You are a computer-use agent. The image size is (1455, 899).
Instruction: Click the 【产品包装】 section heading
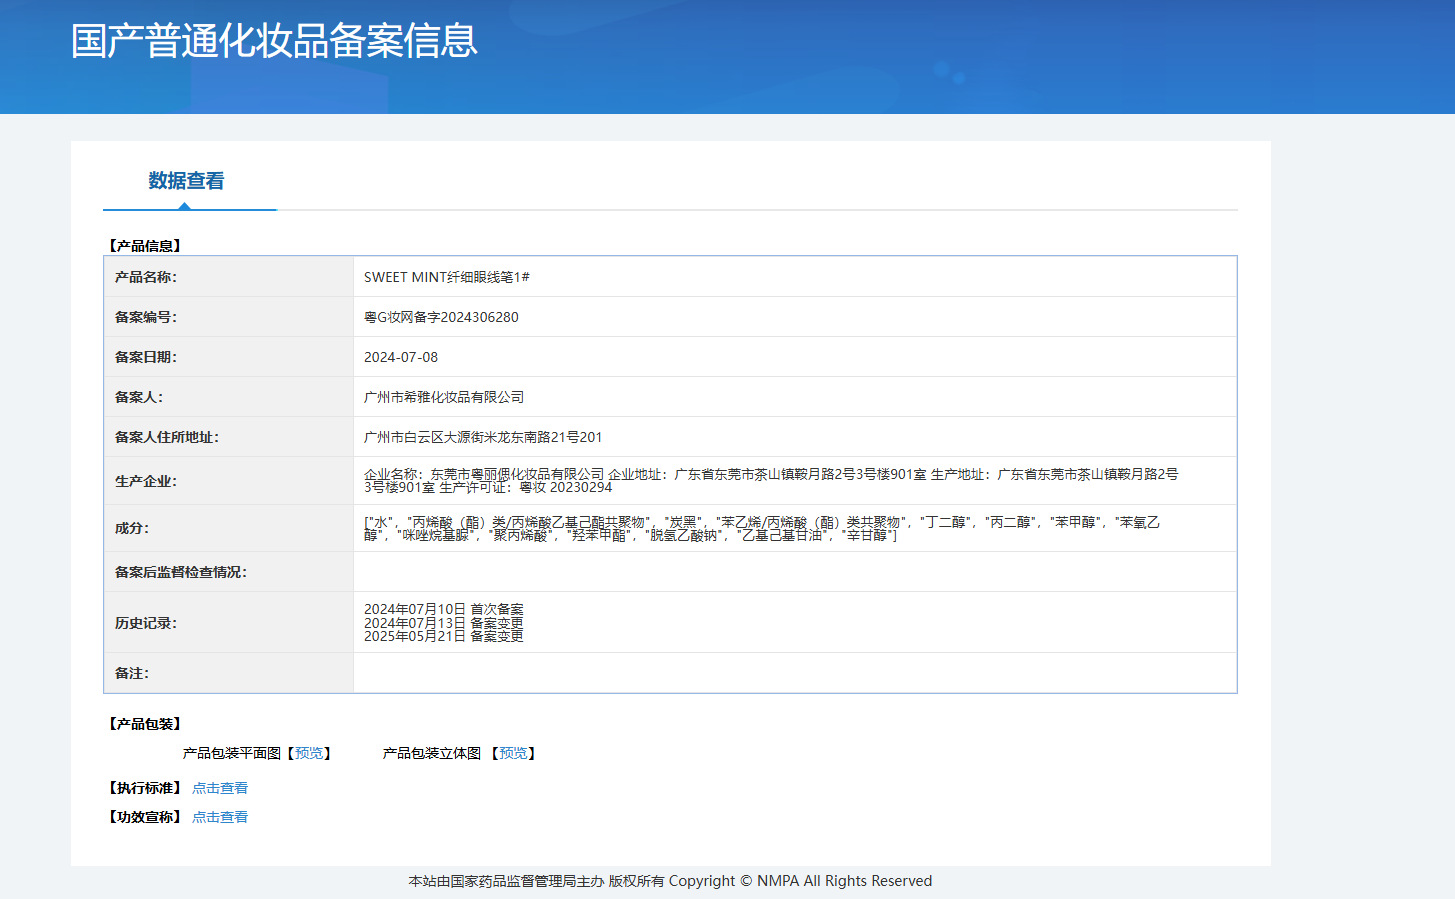pos(145,724)
